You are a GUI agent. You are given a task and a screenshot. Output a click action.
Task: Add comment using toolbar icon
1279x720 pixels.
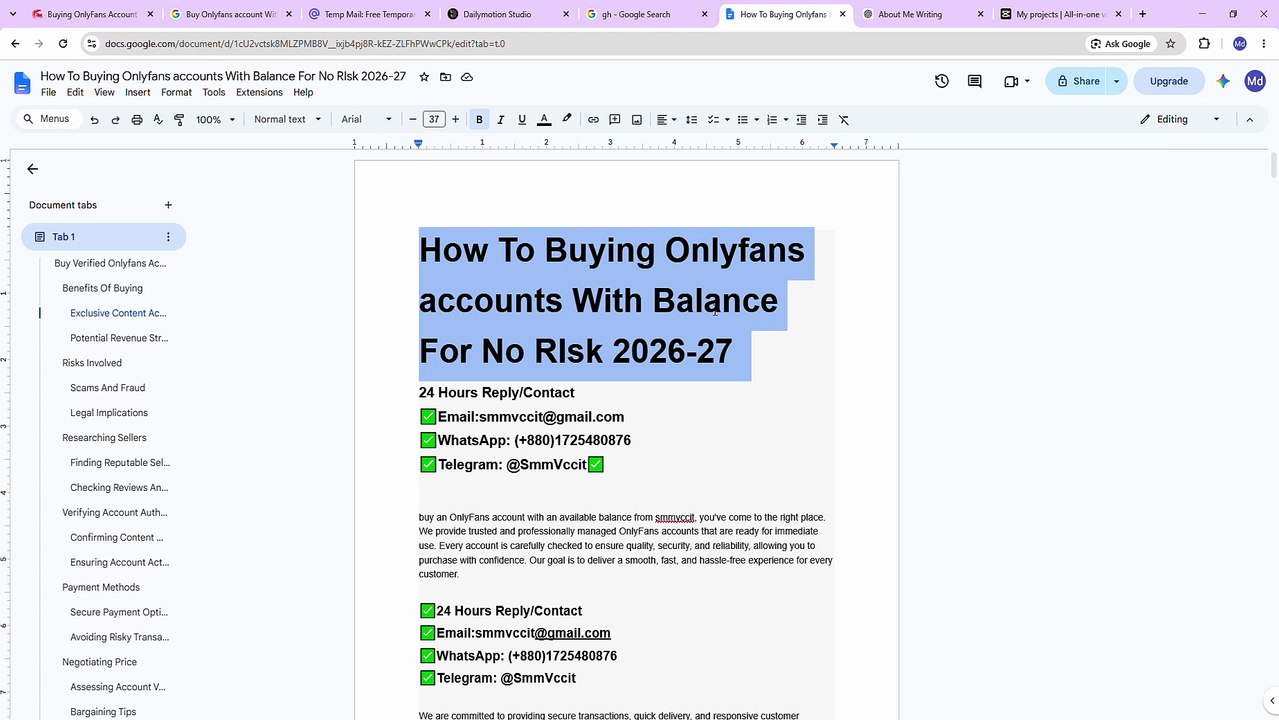615,119
